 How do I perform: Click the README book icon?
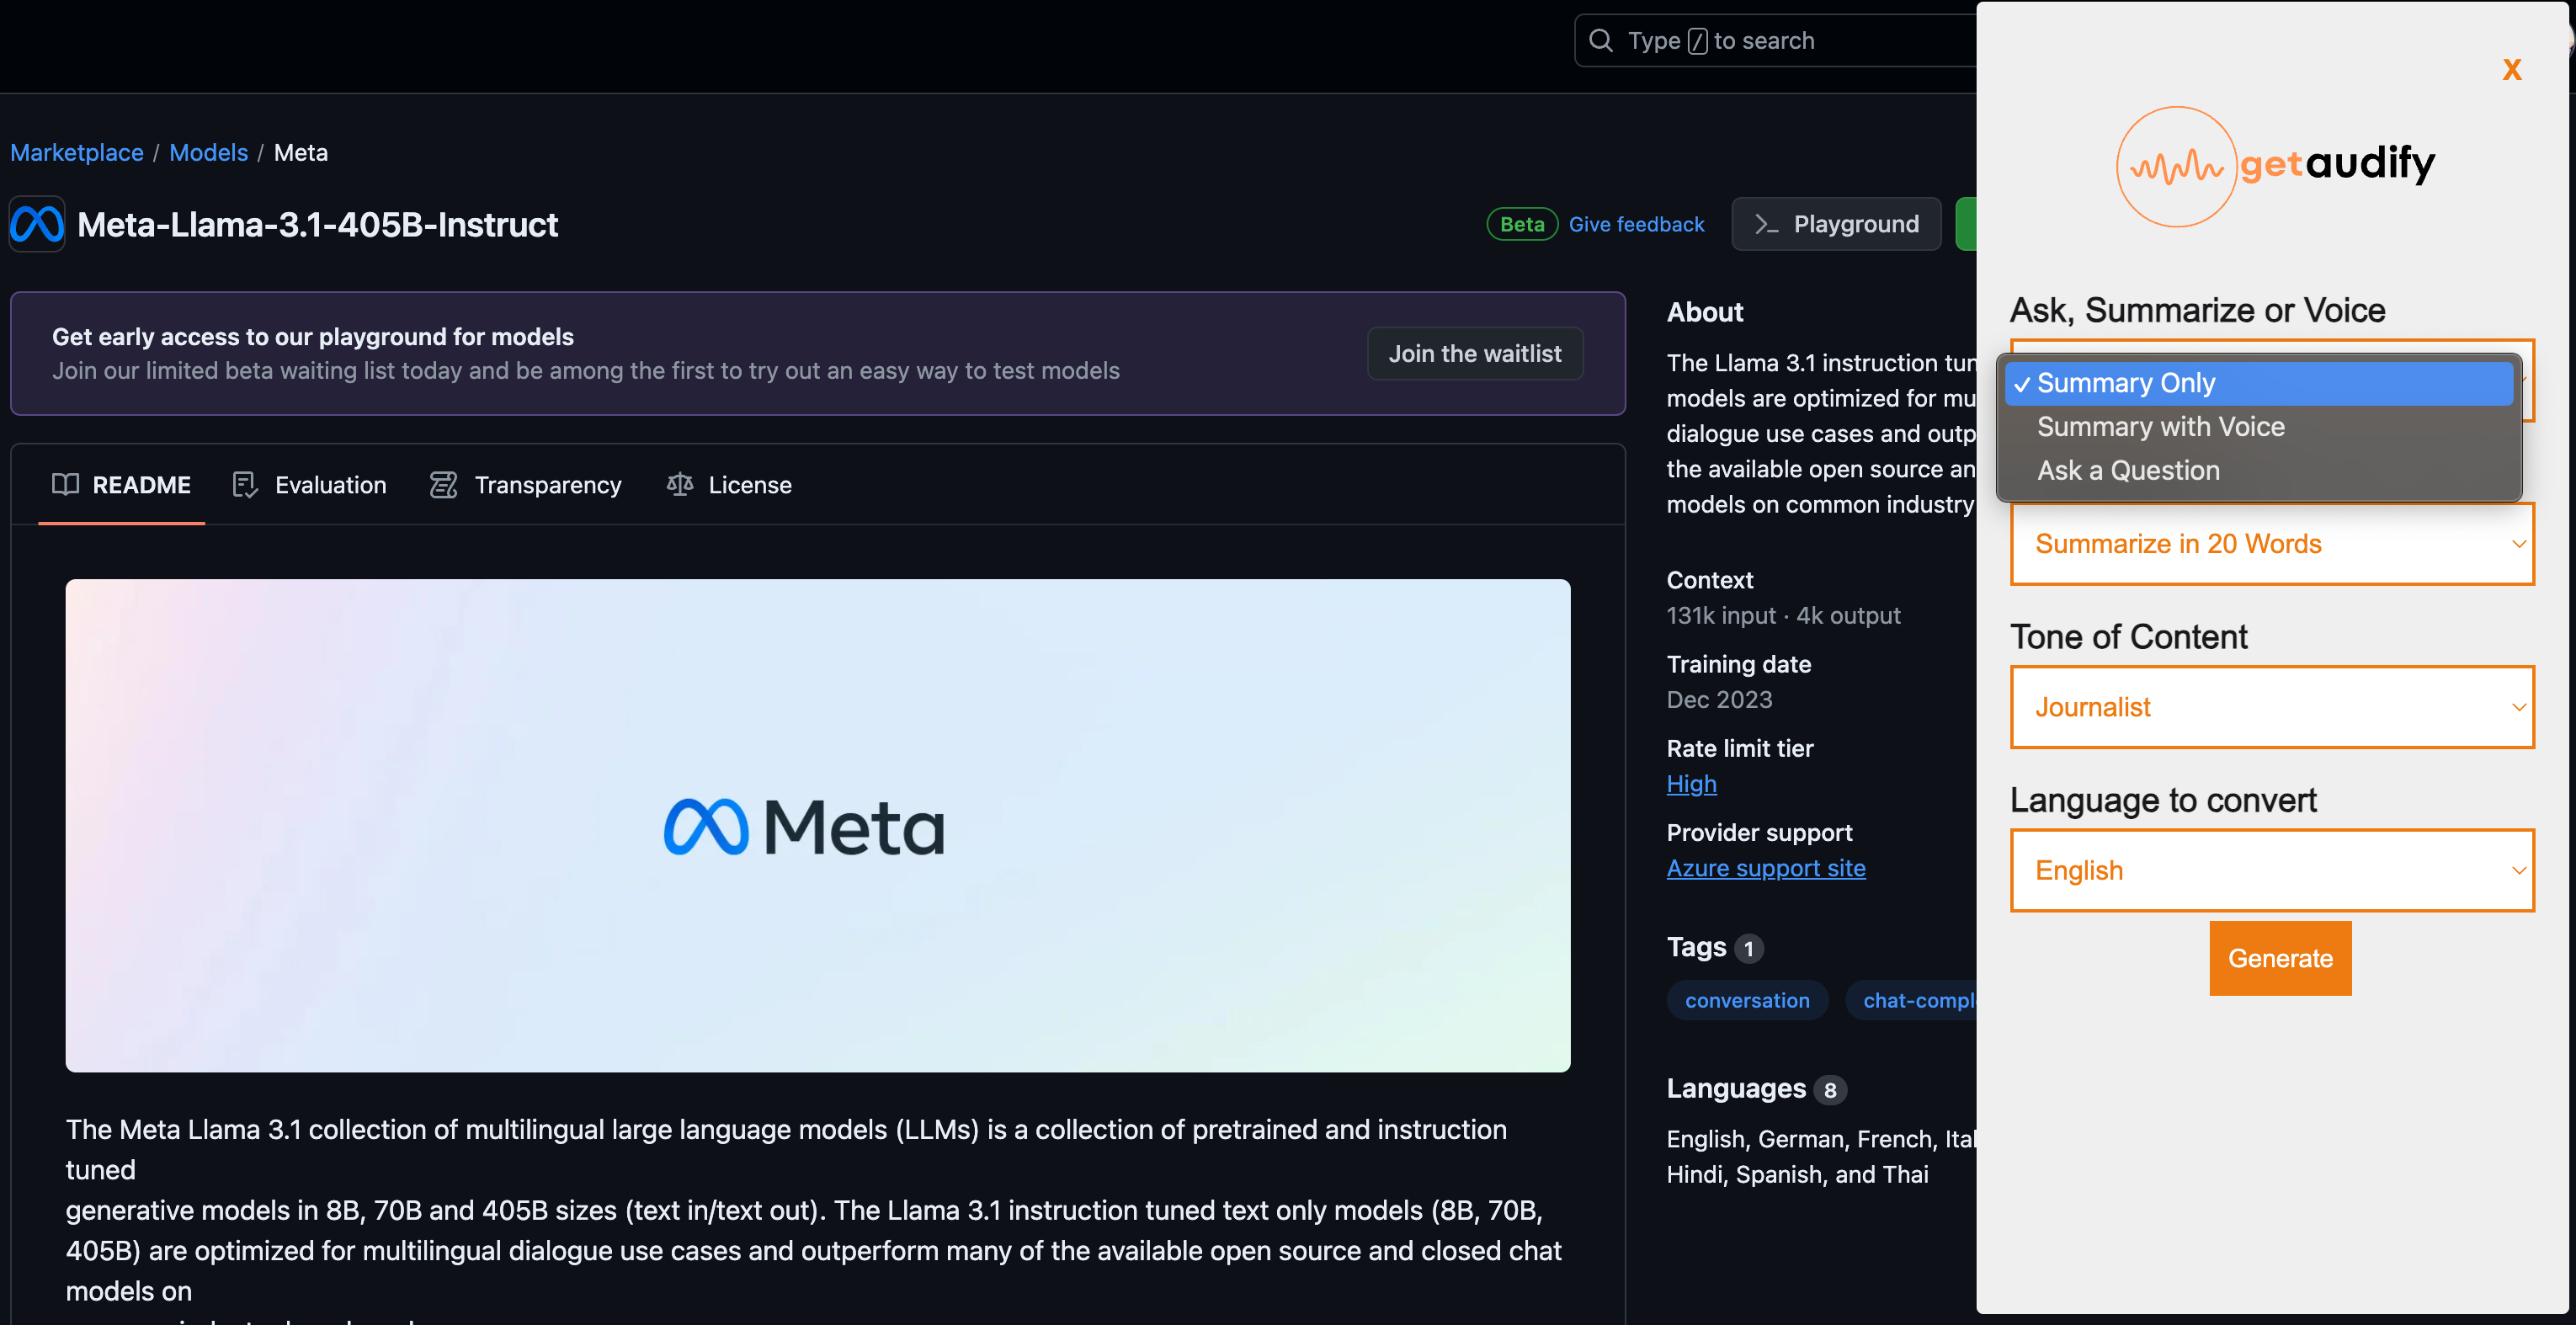point(65,485)
